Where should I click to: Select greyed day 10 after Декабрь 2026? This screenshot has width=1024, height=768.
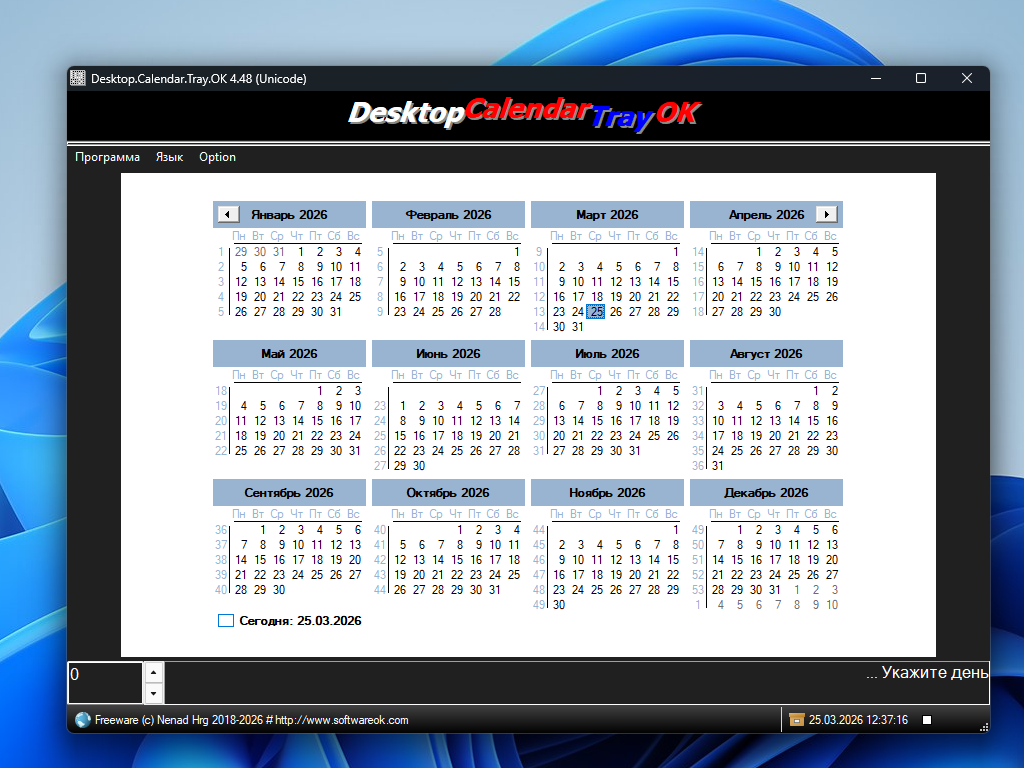click(x=831, y=605)
